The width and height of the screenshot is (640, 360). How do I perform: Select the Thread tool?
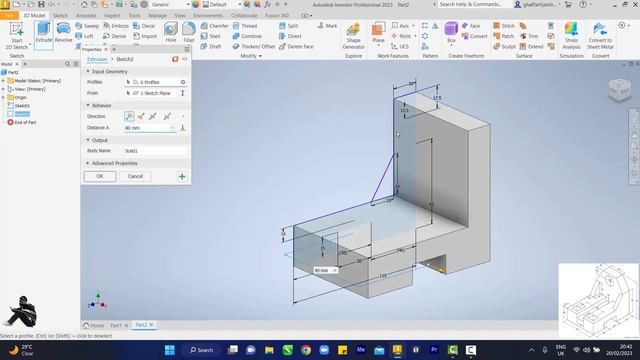tap(245, 26)
